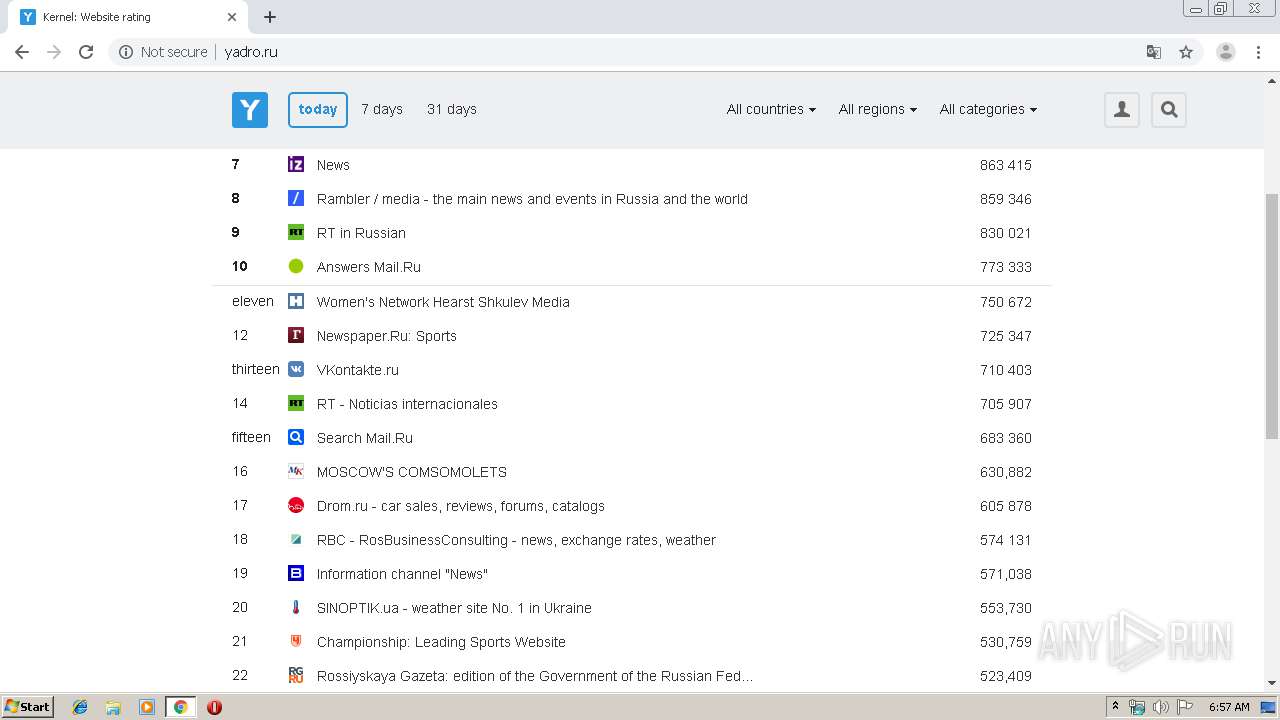Click the volume icon in system tray

[x=1161, y=707]
